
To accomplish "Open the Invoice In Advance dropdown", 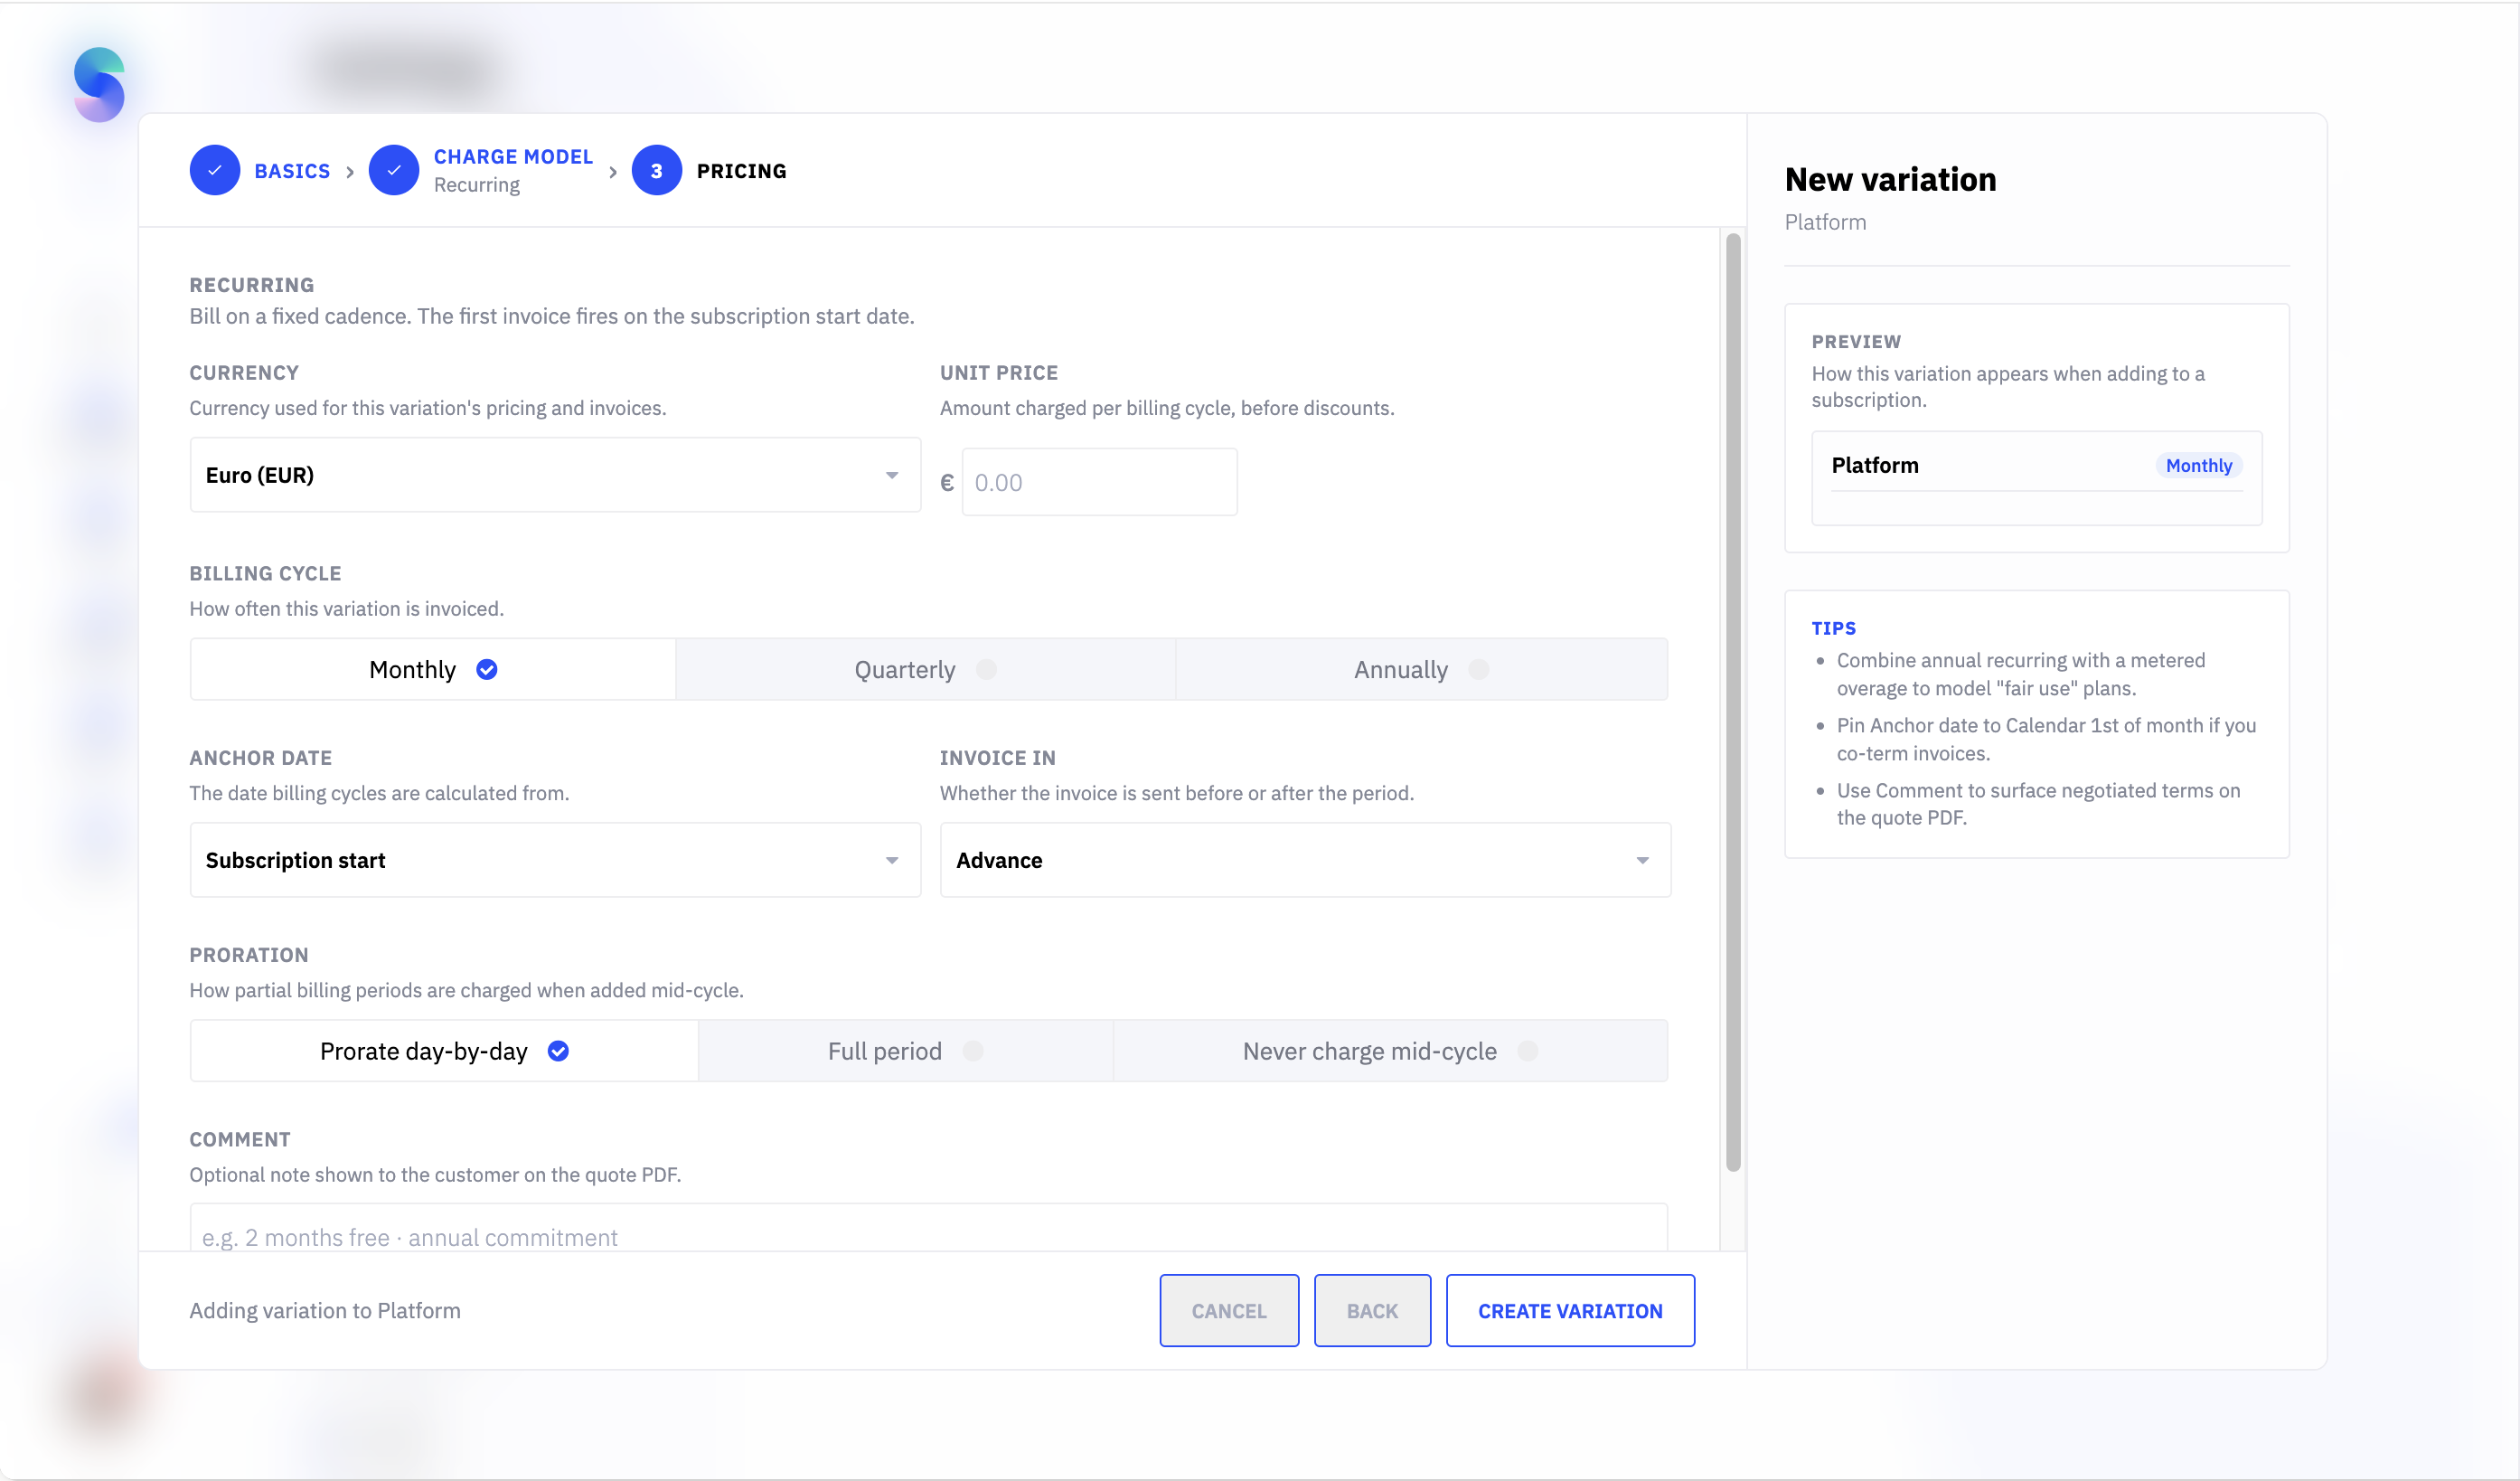I will [x=1305, y=860].
